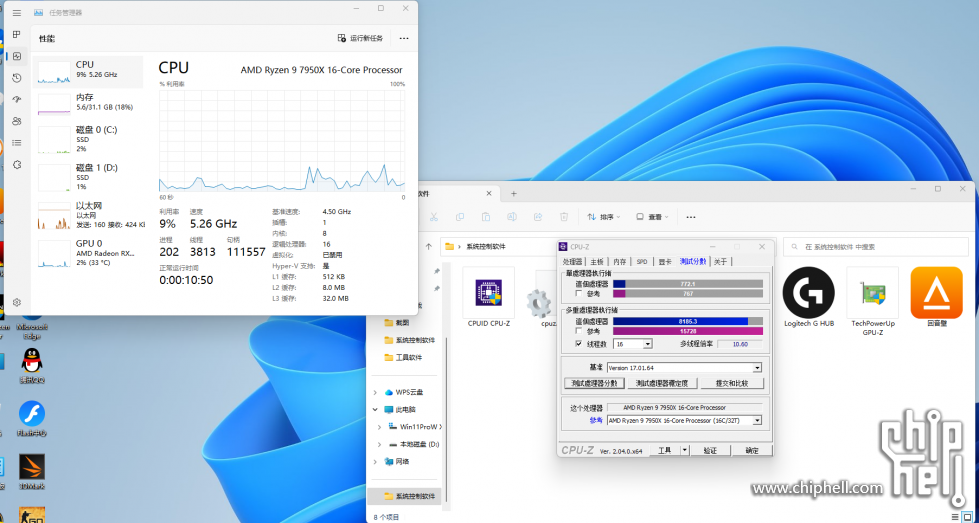The image size is (979, 523).
Task: Click 工具 tools button in CPU-Z
Action: tap(664, 450)
